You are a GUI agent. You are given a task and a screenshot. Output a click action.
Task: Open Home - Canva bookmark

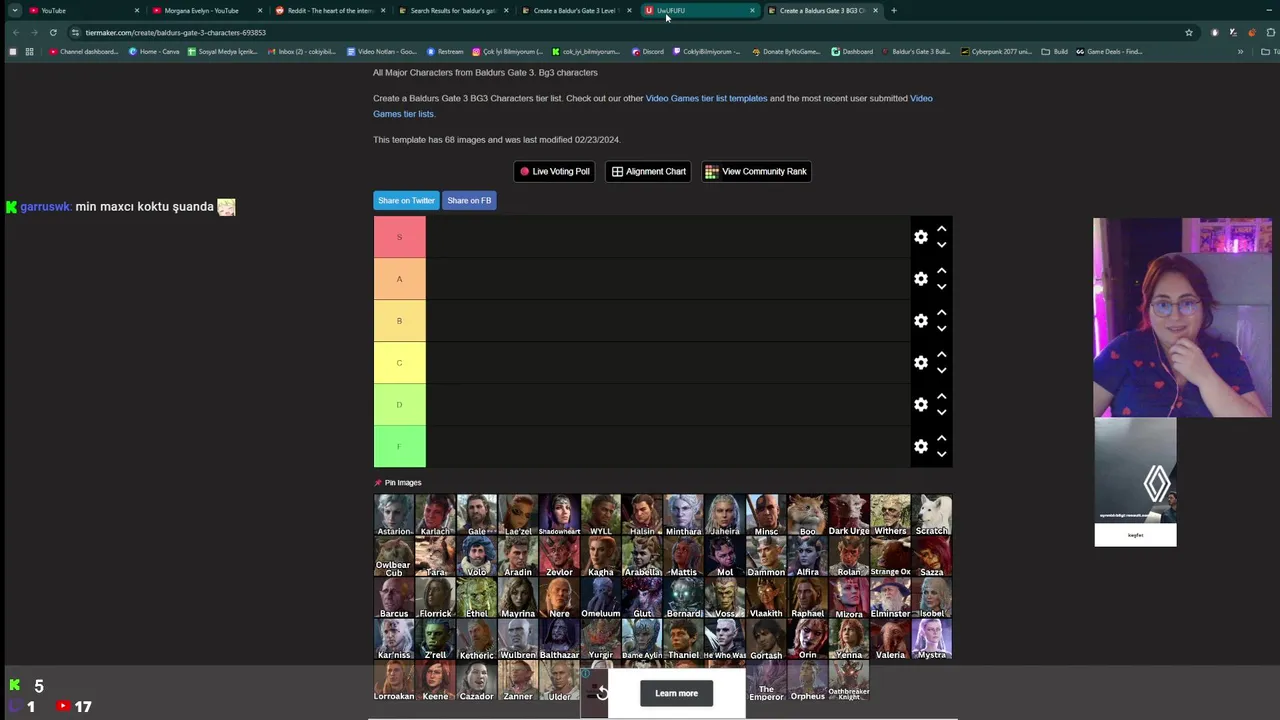(155, 51)
